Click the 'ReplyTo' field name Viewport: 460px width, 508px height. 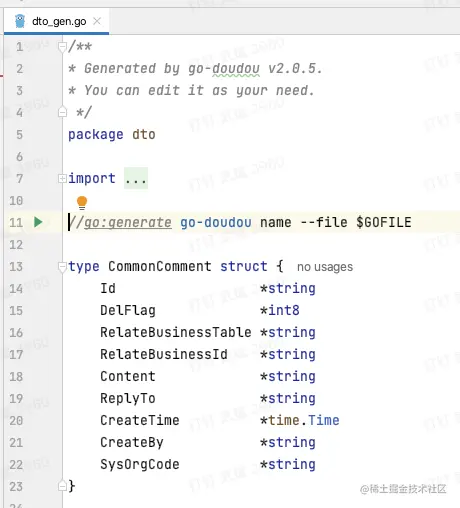pyautogui.click(x=128, y=398)
